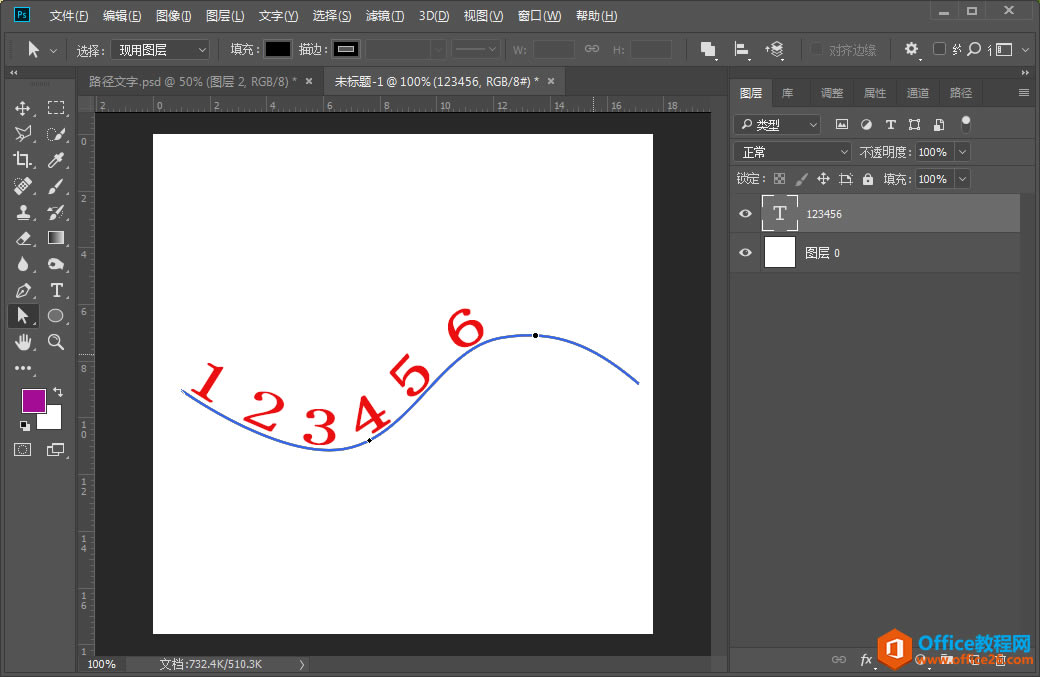Switch to 路径文字.psd document tab
This screenshot has width=1040, height=677.
coord(192,82)
